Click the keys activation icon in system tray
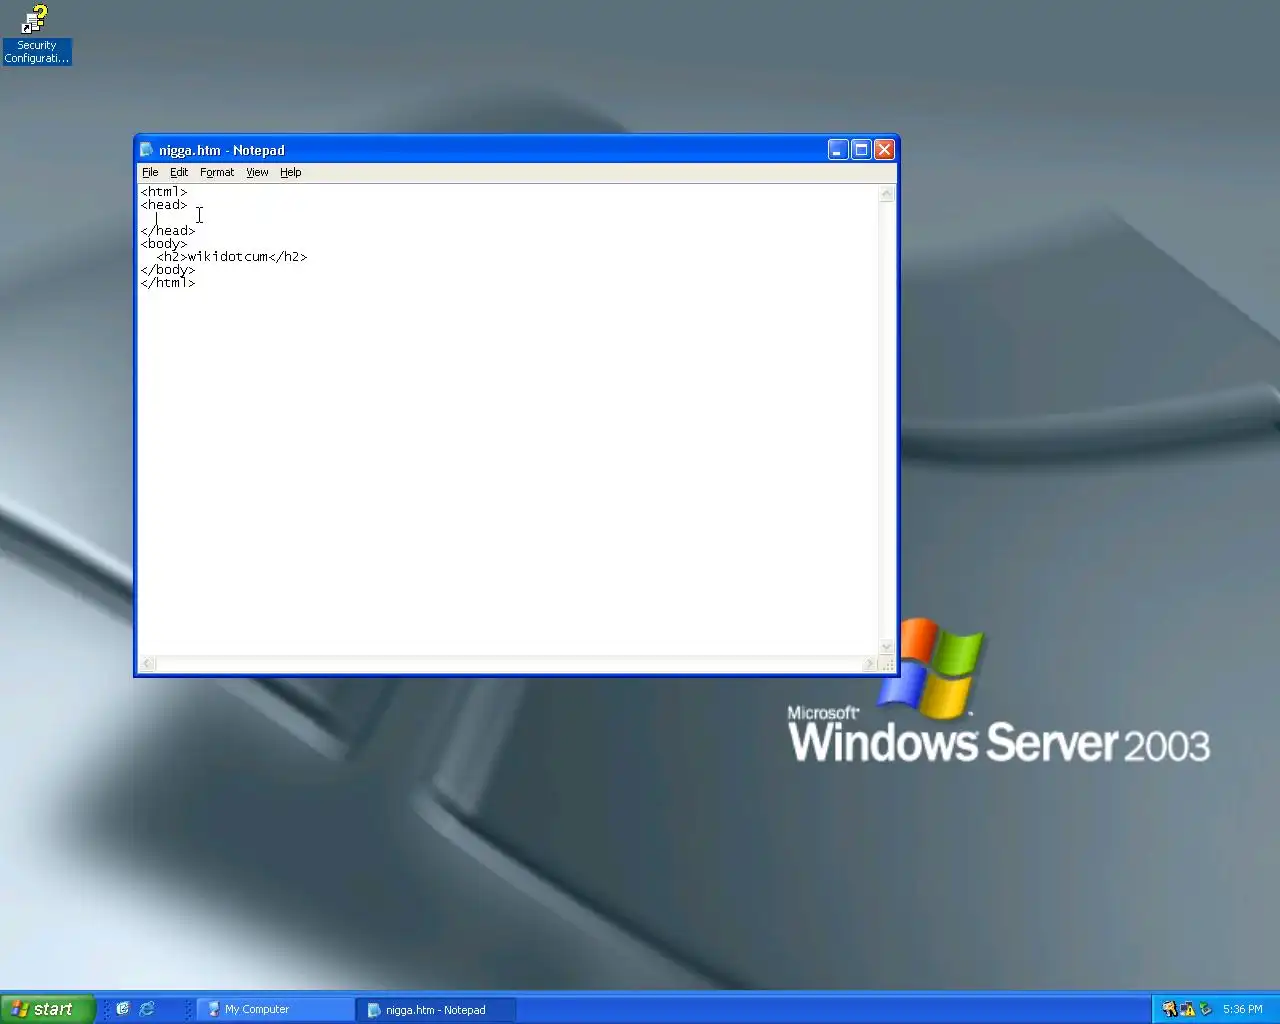The height and width of the screenshot is (1024, 1280). 1169,1009
